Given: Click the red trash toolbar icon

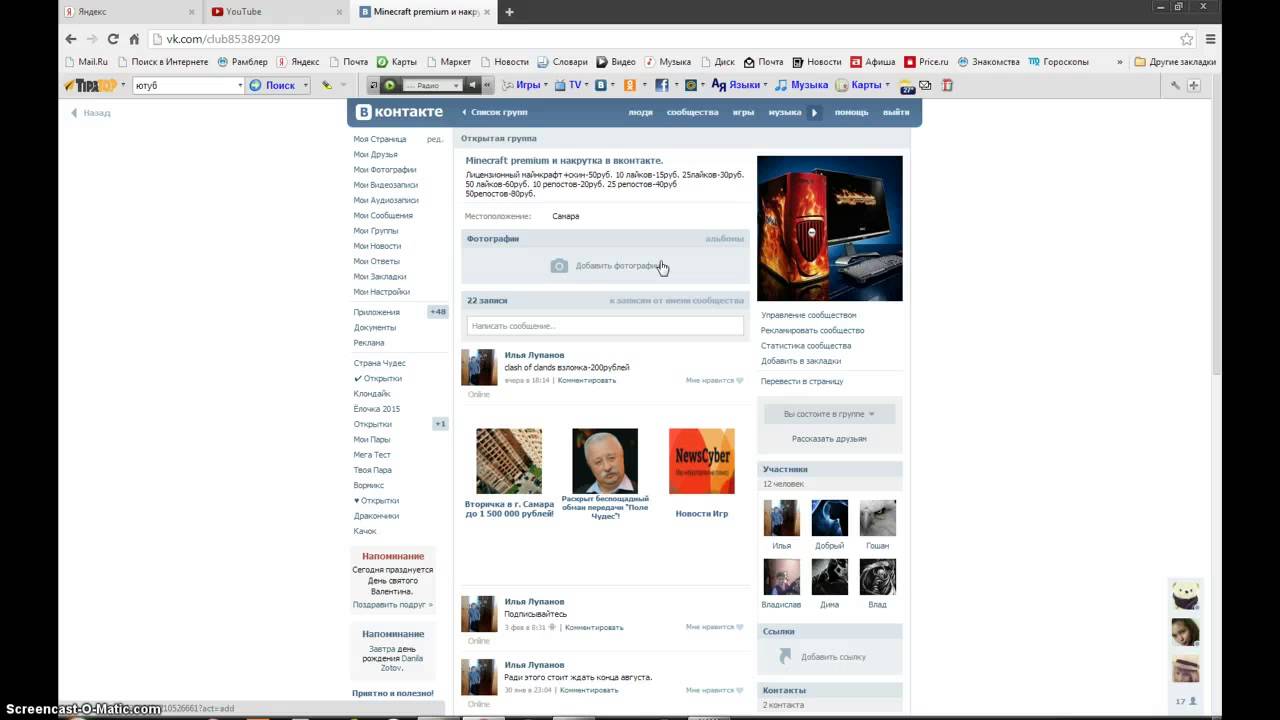Looking at the screenshot, I should [x=947, y=85].
